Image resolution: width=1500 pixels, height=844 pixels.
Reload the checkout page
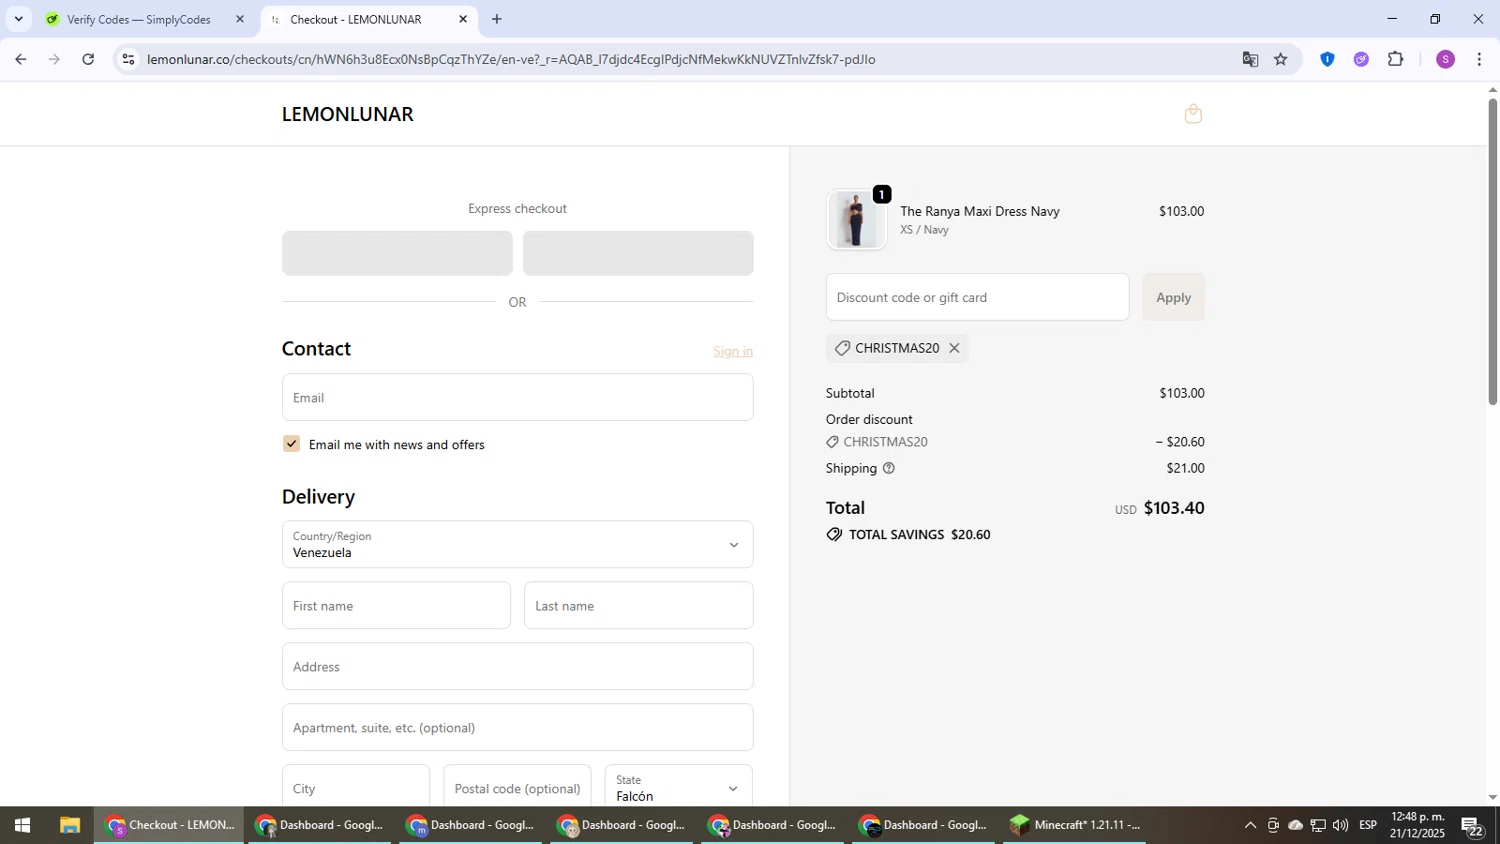(88, 59)
